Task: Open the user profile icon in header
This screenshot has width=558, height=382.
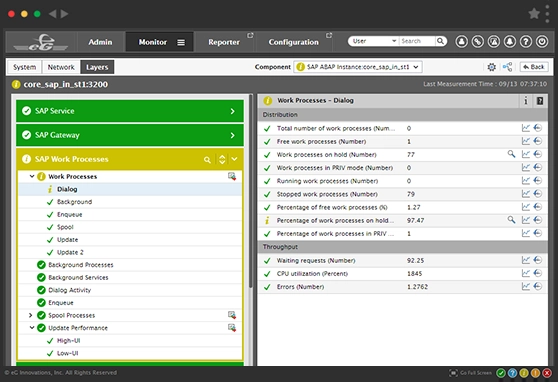Action: [462, 42]
